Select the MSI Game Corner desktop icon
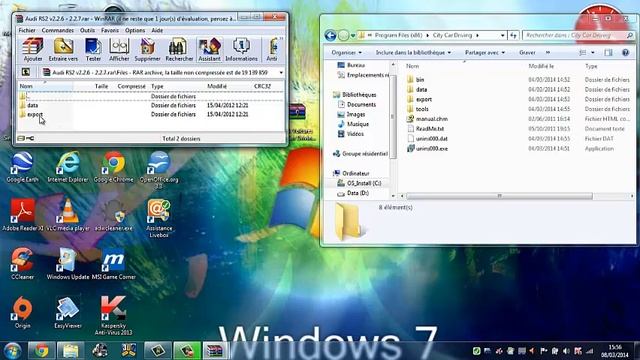Viewport: 640px width, 360px height. coord(113,264)
